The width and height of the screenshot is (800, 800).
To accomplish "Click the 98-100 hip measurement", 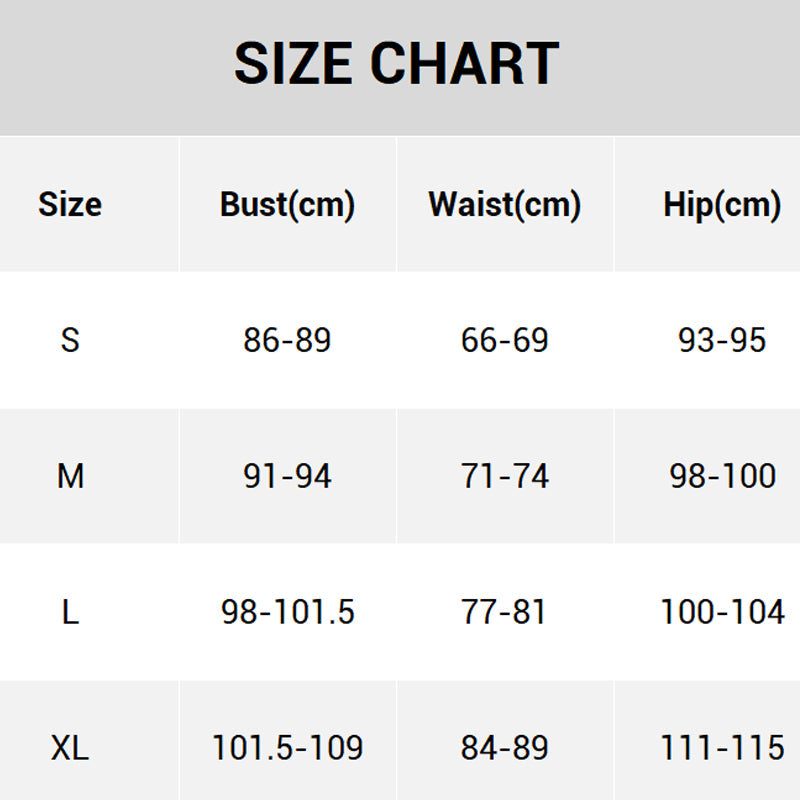I will (722, 476).
